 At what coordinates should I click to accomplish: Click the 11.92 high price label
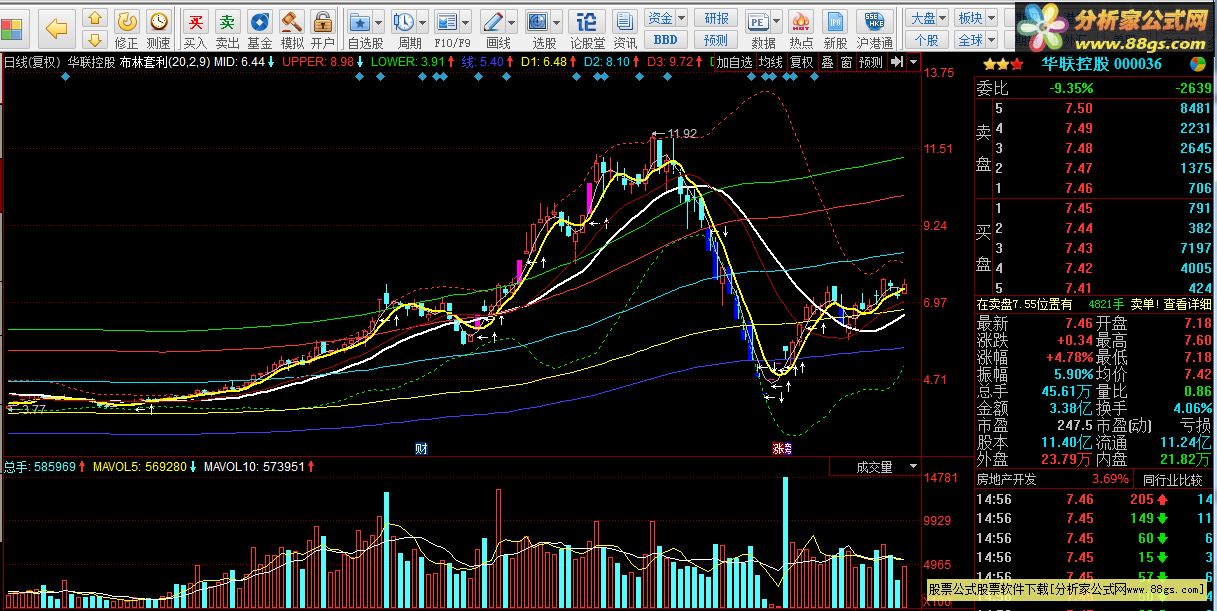pyautogui.click(x=681, y=133)
